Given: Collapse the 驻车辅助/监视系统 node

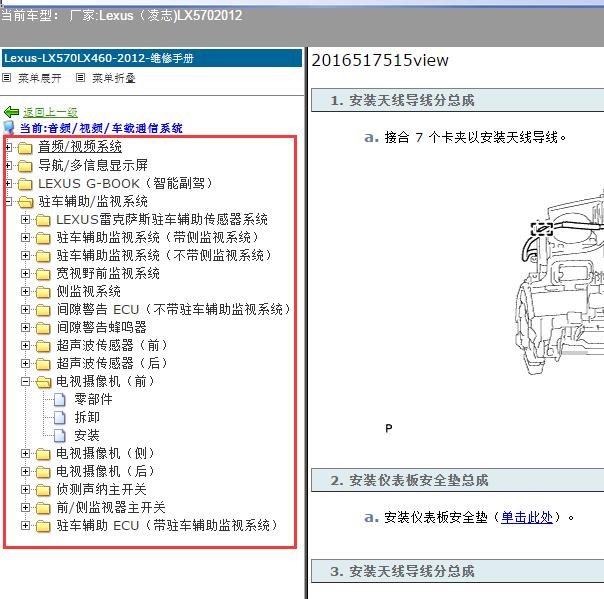Looking at the screenshot, I should (8, 201).
